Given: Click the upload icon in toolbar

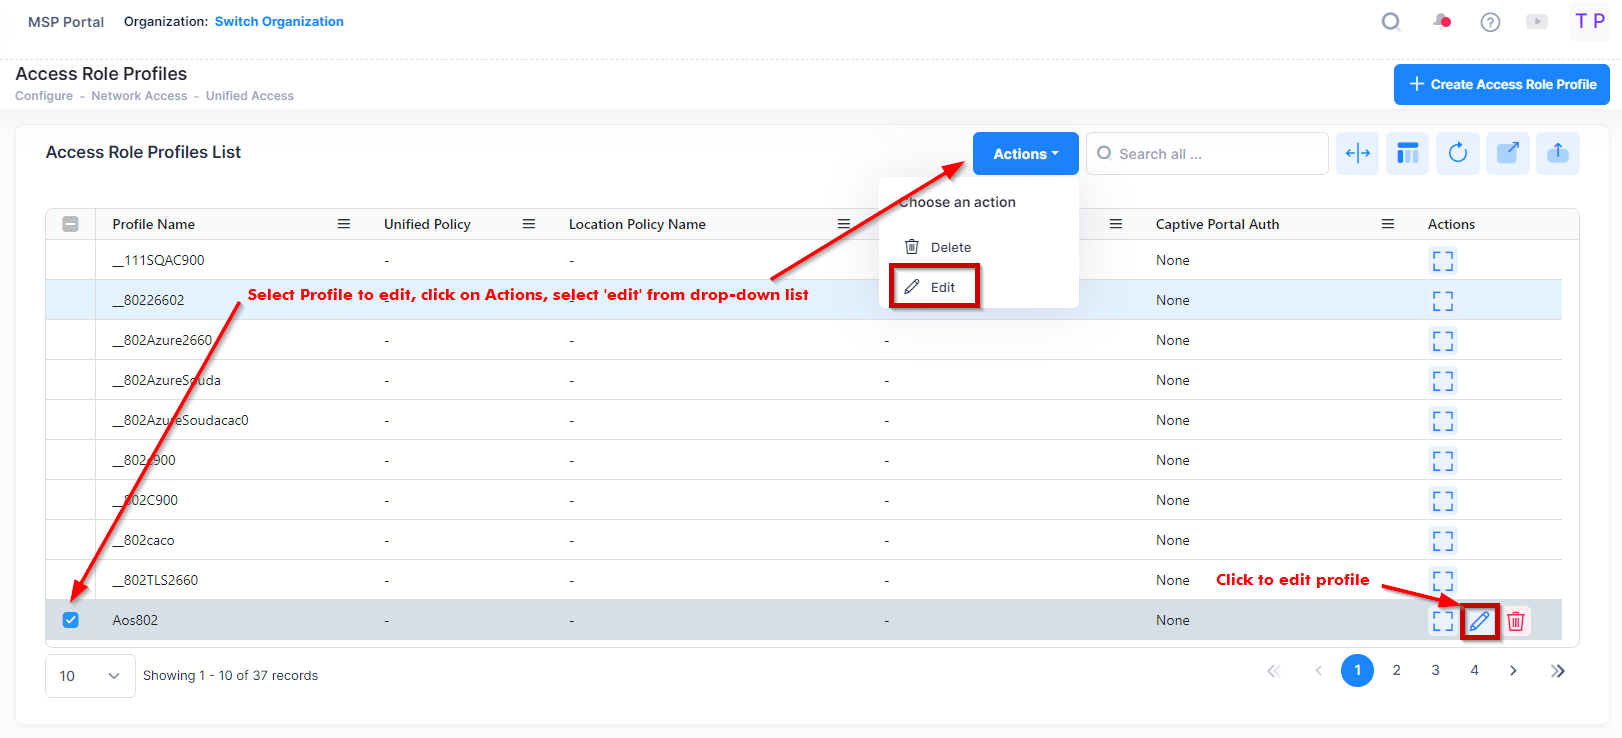Looking at the screenshot, I should (x=1557, y=153).
